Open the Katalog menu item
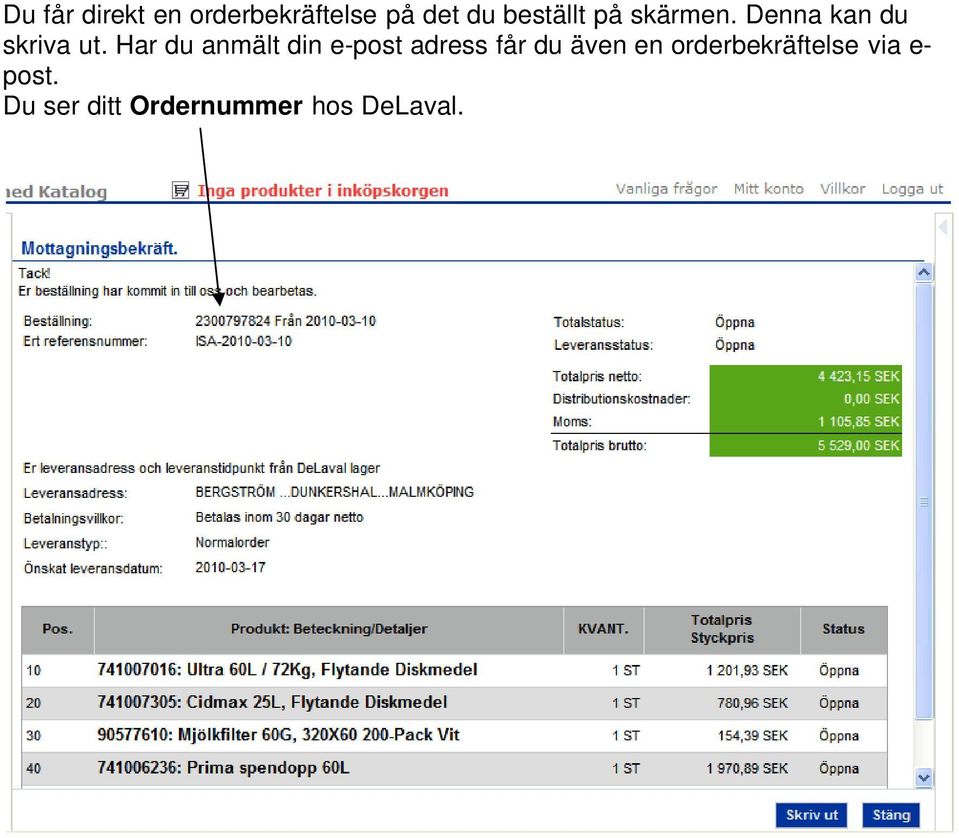The width and height of the screenshot is (959, 838). click(x=72, y=191)
